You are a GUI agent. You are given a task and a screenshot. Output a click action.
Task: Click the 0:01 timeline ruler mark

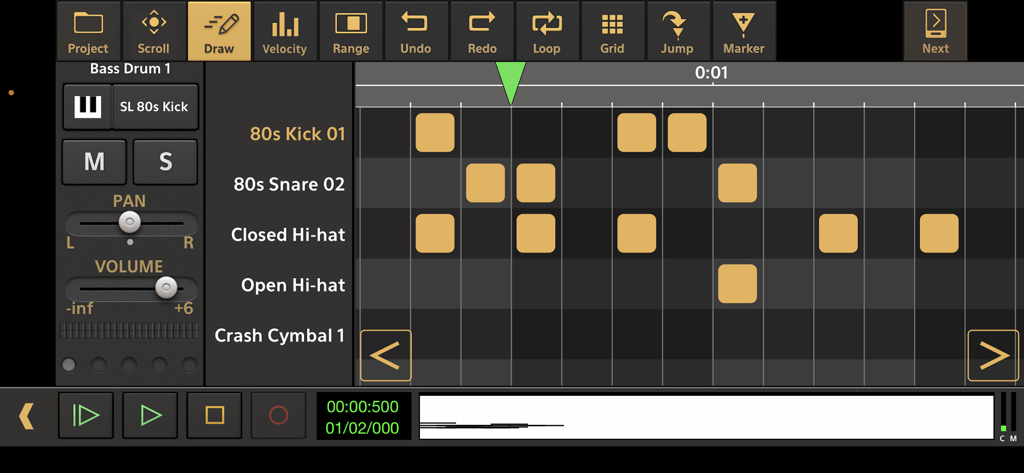coord(711,73)
